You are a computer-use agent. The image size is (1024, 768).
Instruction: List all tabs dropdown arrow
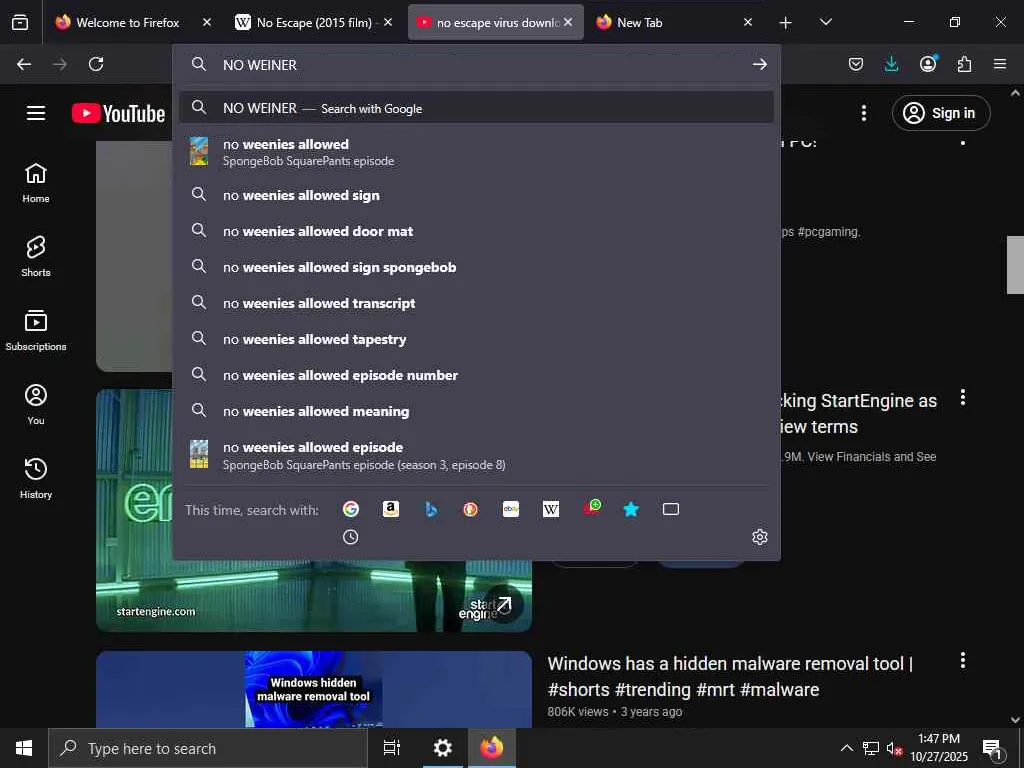825,23
